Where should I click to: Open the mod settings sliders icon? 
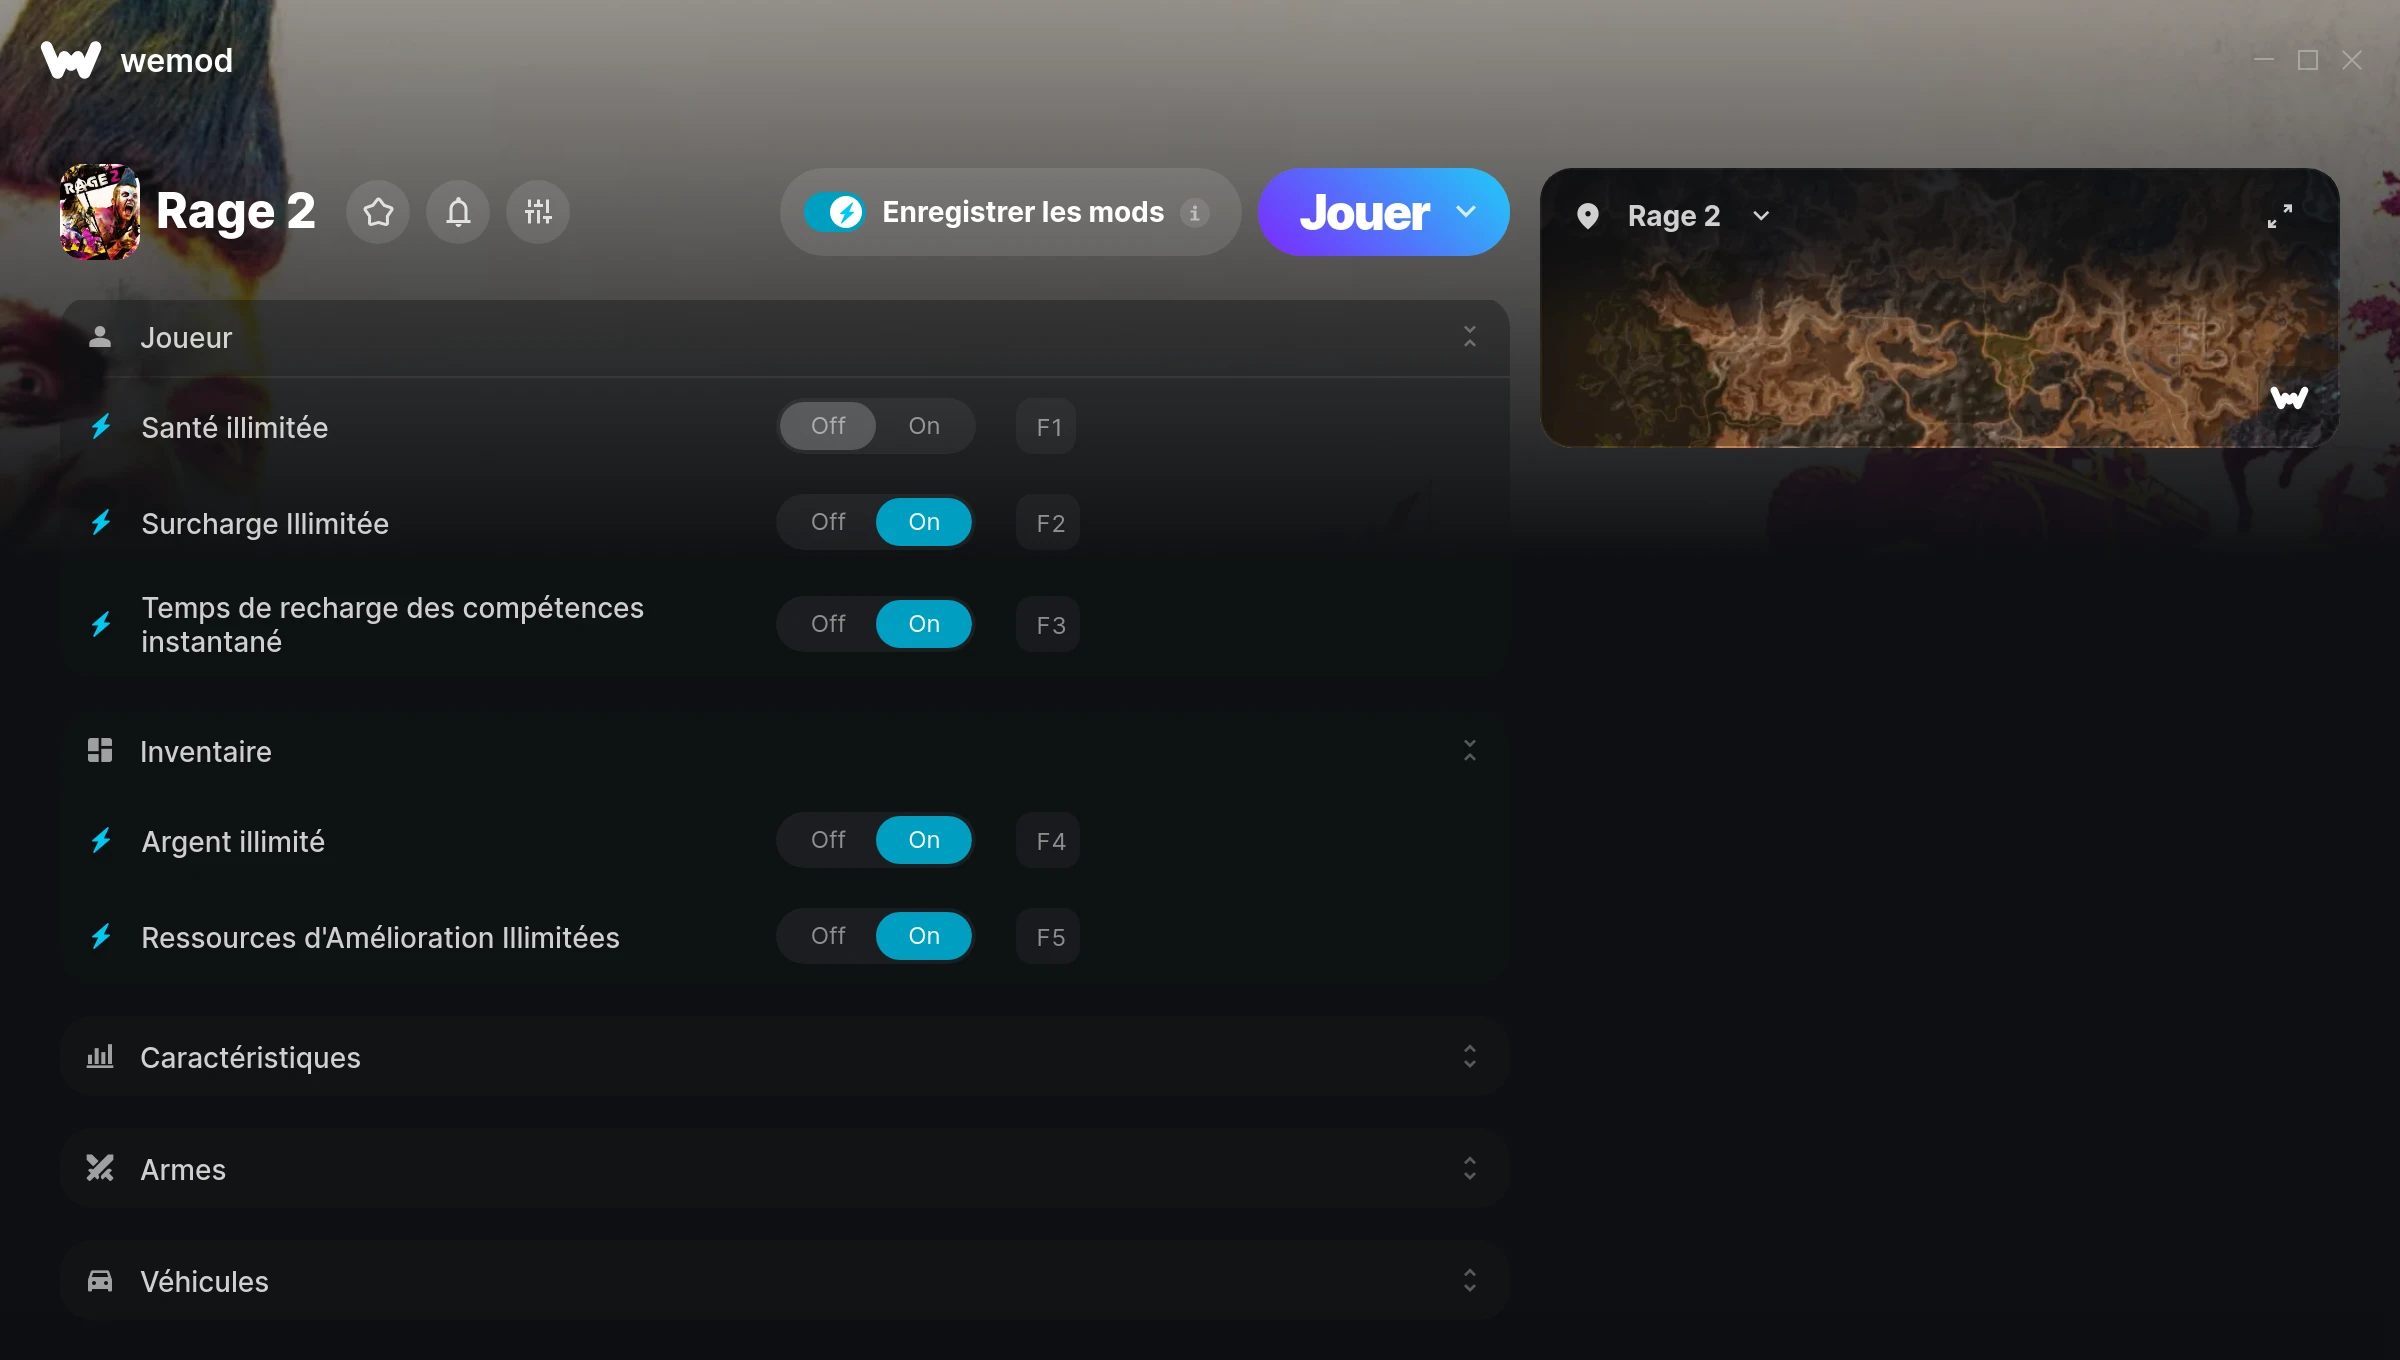[538, 212]
